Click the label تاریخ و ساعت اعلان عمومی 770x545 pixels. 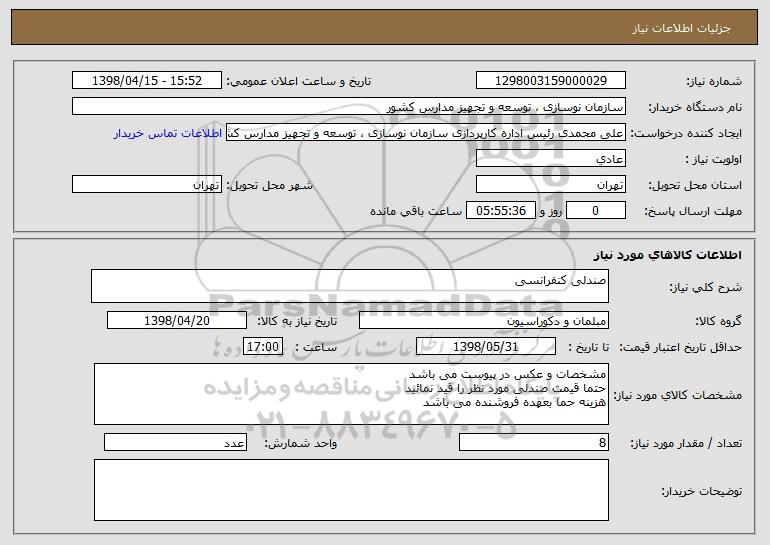pyautogui.click(x=299, y=82)
